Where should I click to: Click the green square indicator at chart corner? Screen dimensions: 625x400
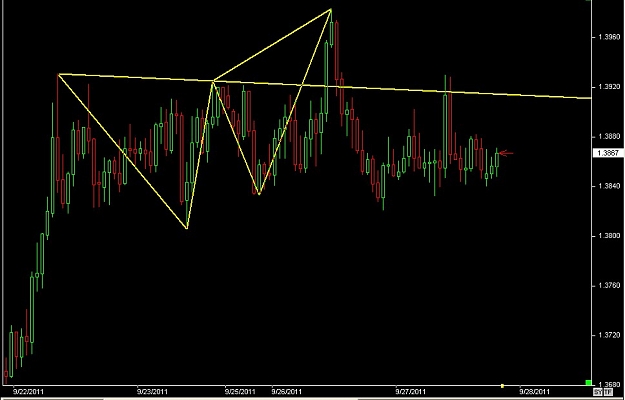coord(588,383)
